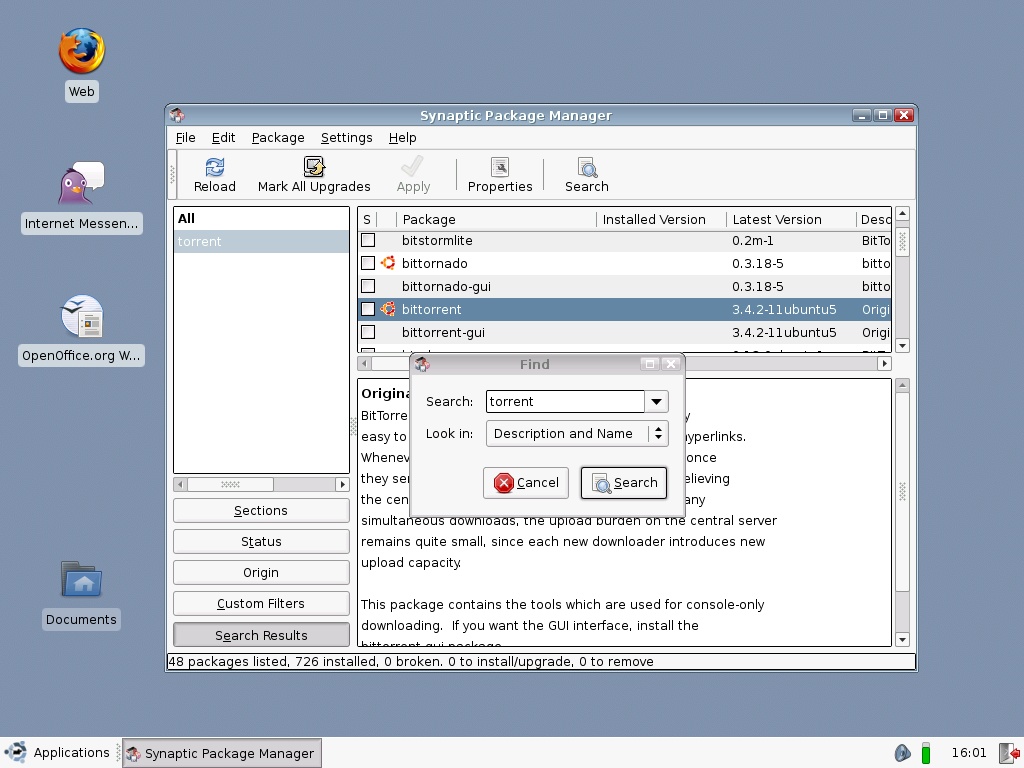Switch to the Synaptic Package Manager taskbar button
Image resolution: width=1024 pixels, height=768 pixels.
222,754
